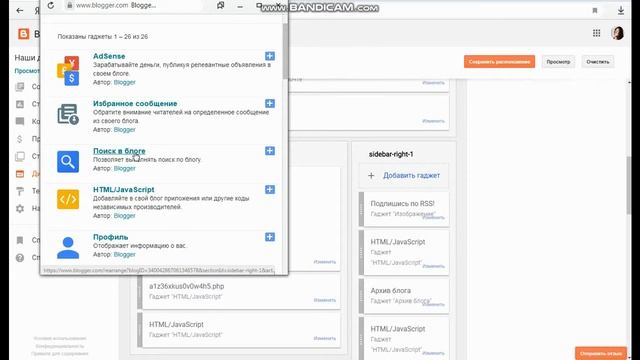Screen dimensions: 640x360
Task: Open Comments icon in sidebar
Action: (x=20, y=121)
